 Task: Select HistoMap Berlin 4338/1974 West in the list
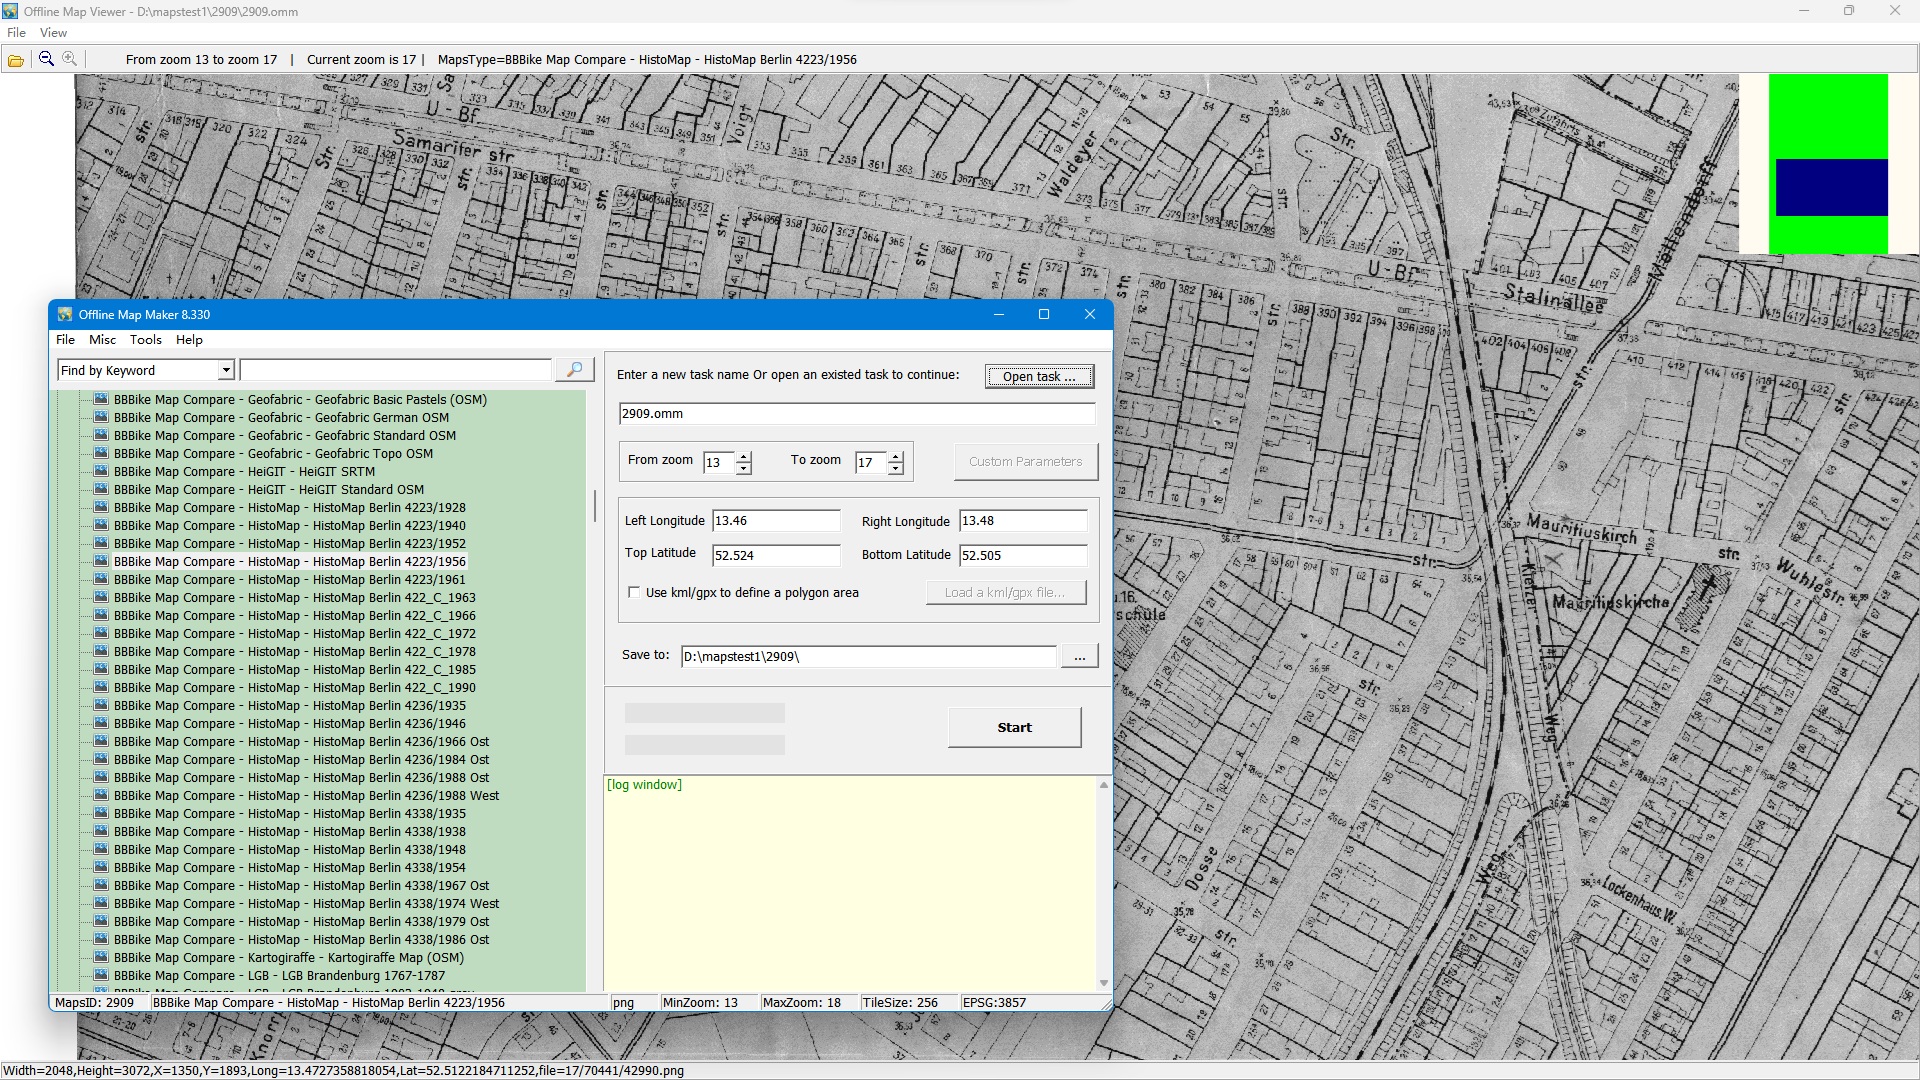[306, 903]
